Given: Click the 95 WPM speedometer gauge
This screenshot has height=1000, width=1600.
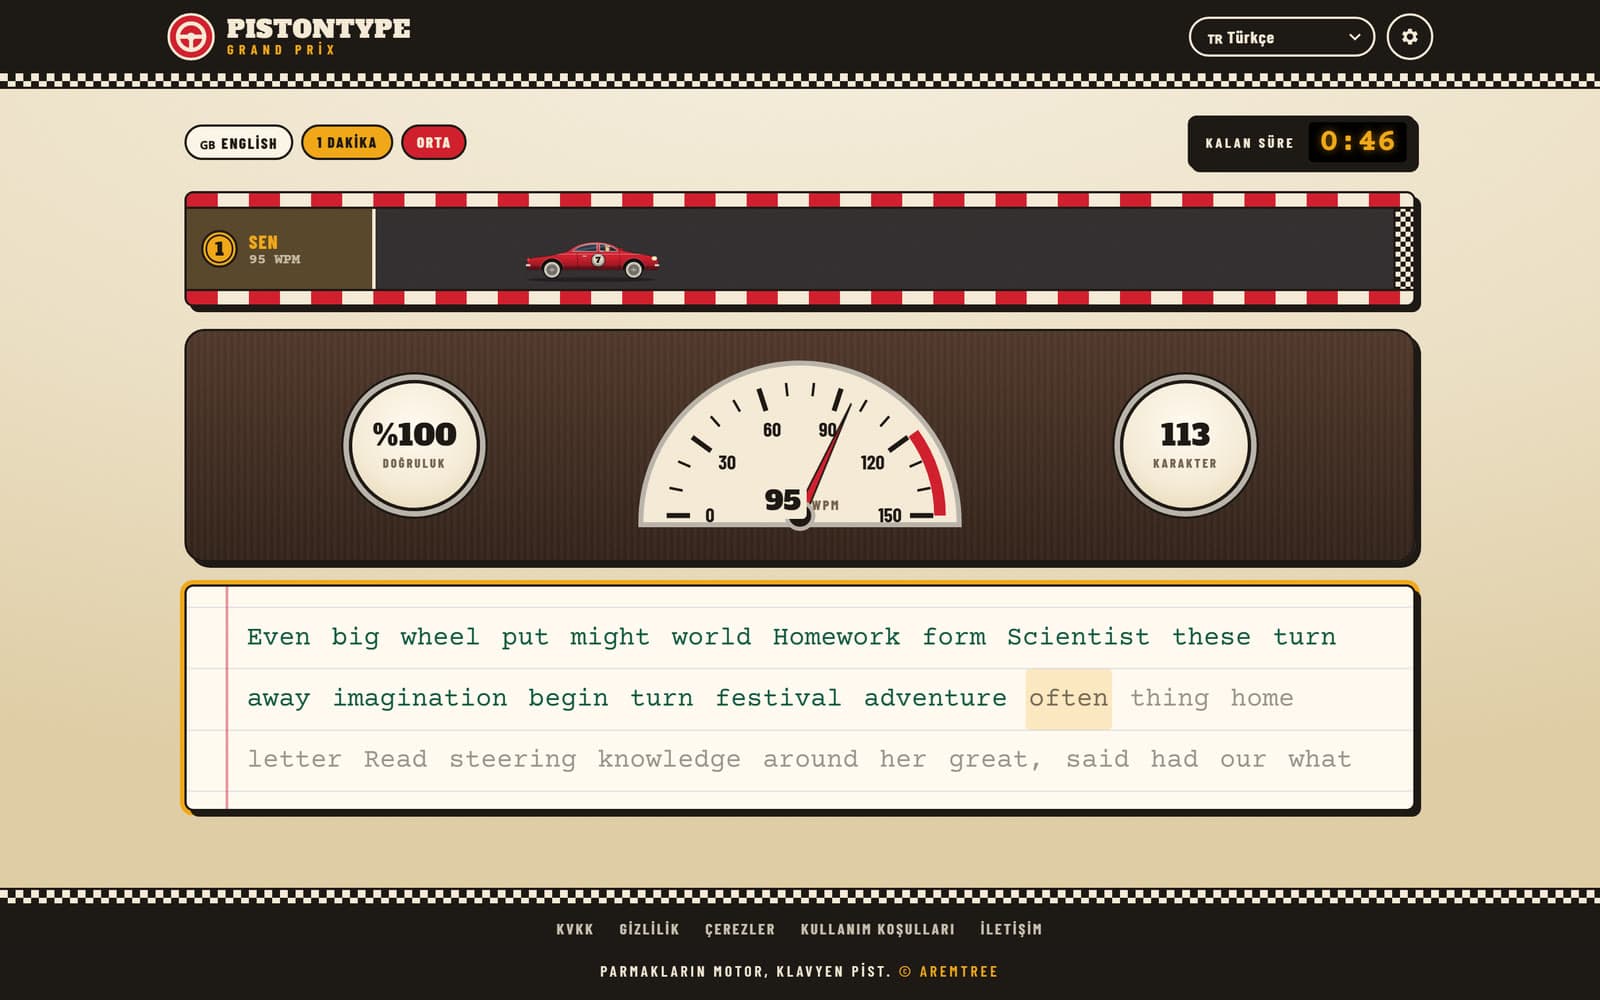Looking at the screenshot, I should 800,445.
